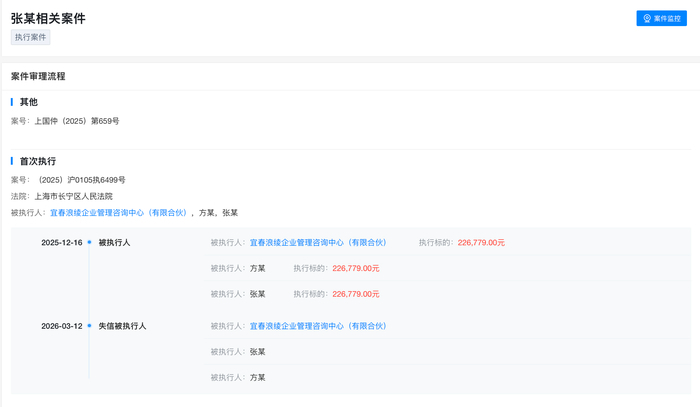Image resolution: width=700 pixels, height=407 pixels.
Task: Click the 失信被执行人 timeline label
Action: coord(122,326)
